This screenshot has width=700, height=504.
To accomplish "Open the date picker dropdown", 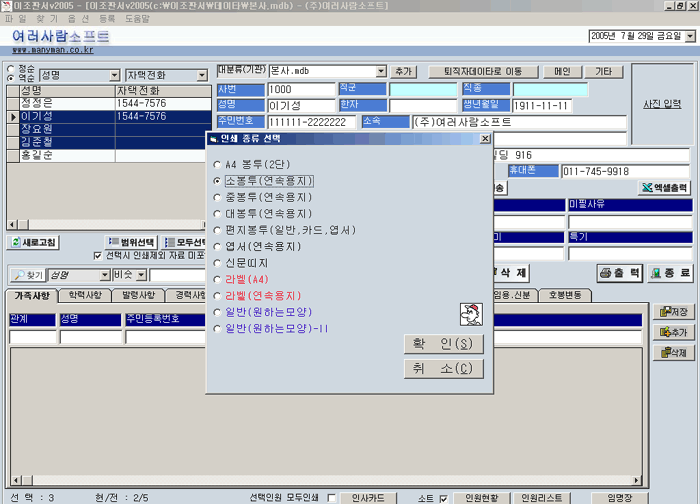I will click(688, 36).
